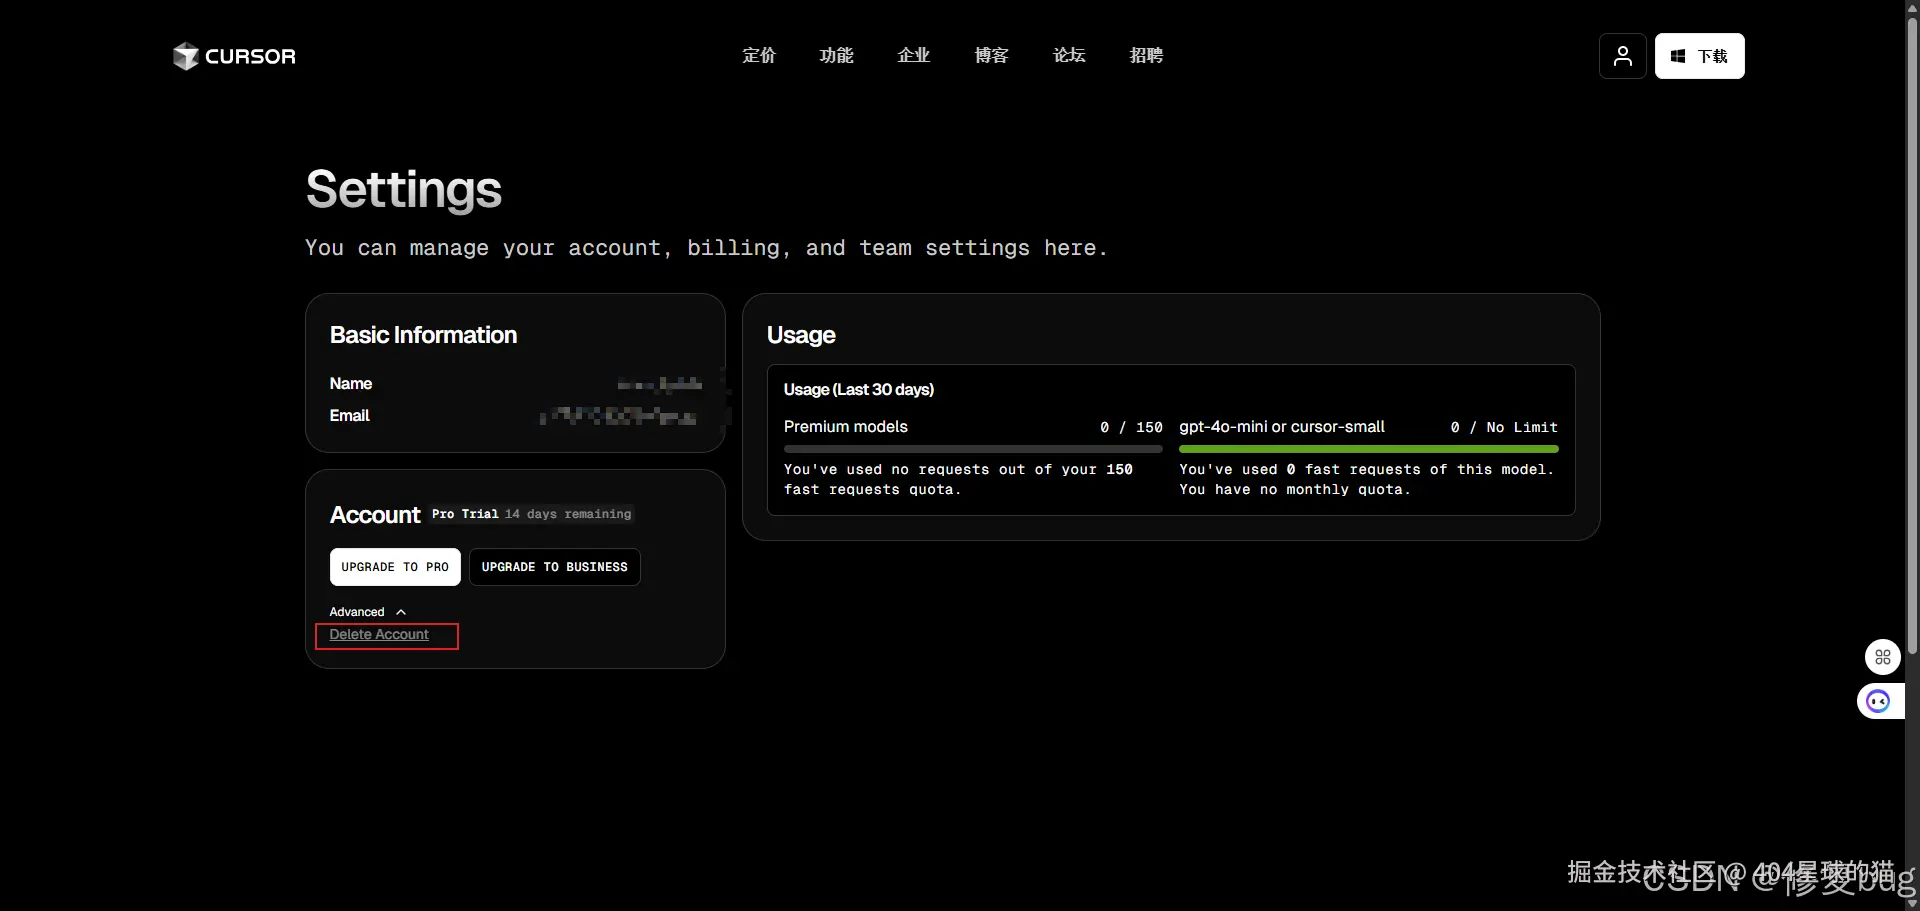Click the Cursor logo in the header
The height and width of the screenshot is (911, 1920).
(x=234, y=56)
